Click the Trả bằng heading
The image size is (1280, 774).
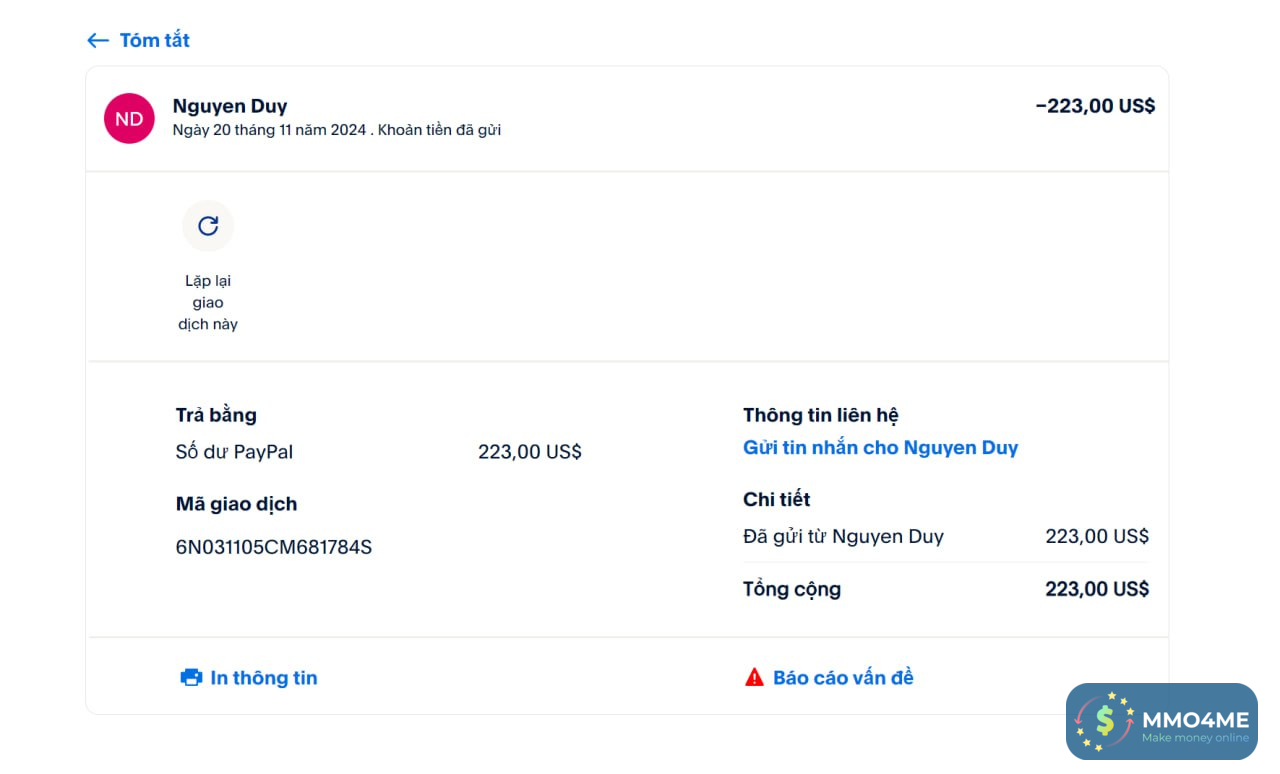[x=216, y=415]
